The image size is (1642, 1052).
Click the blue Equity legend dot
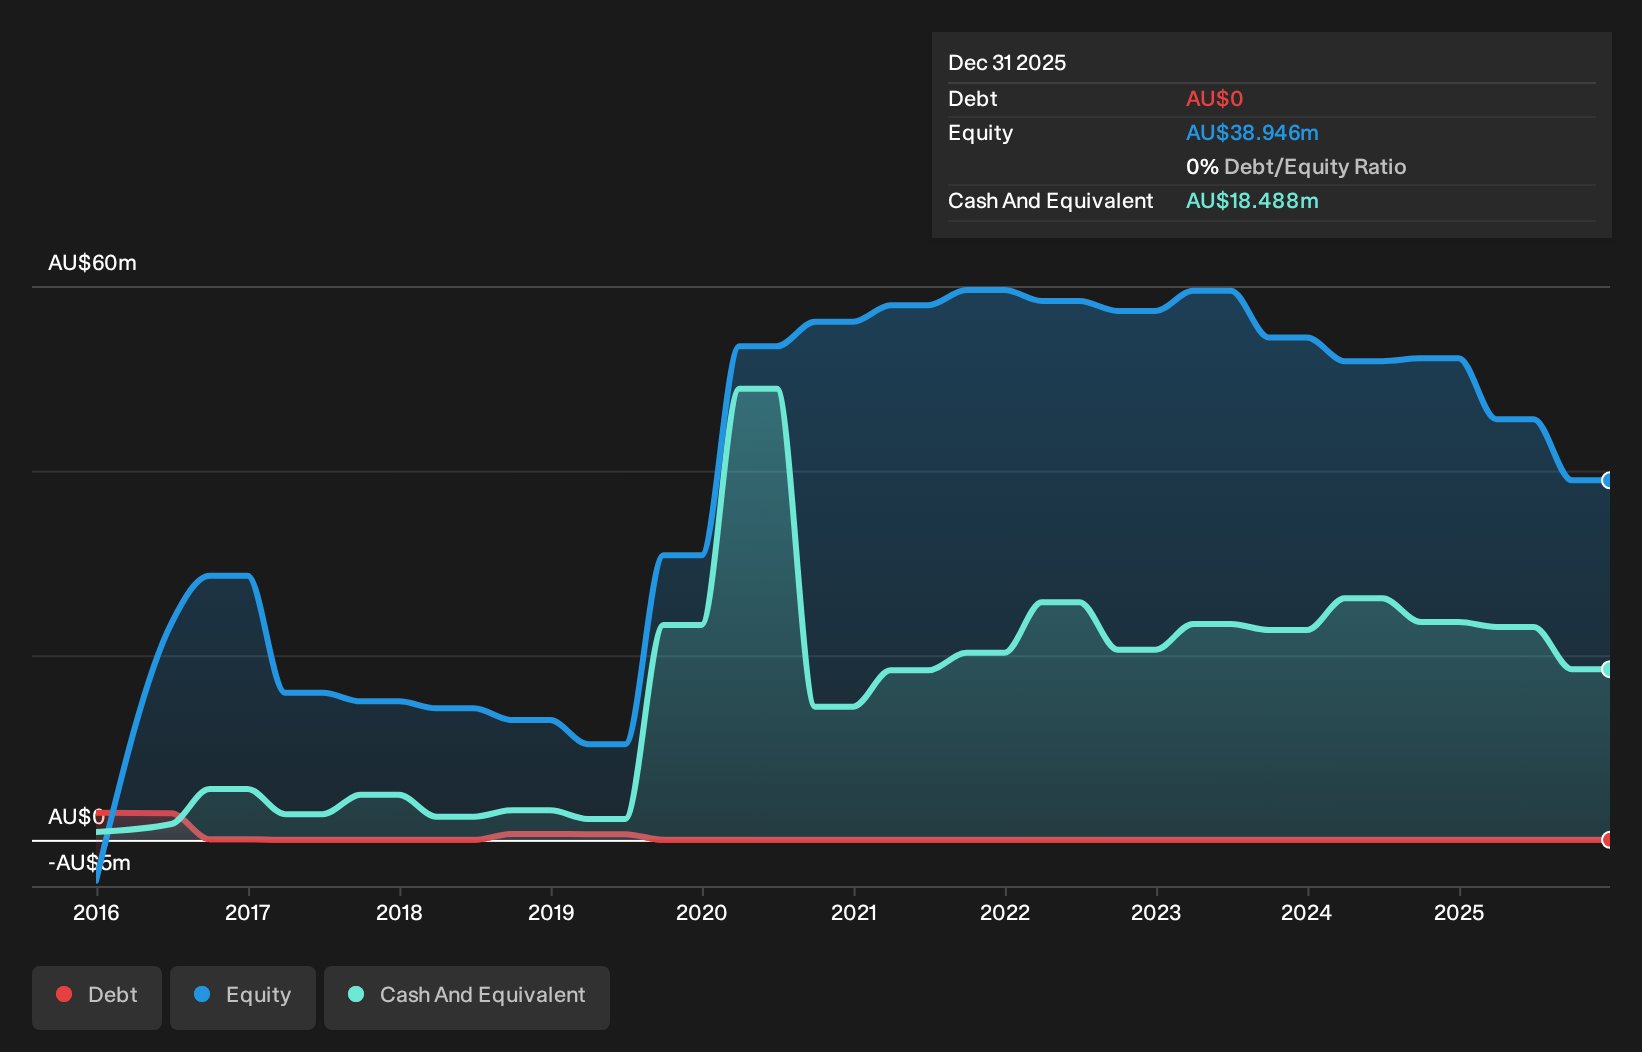[202, 994]
